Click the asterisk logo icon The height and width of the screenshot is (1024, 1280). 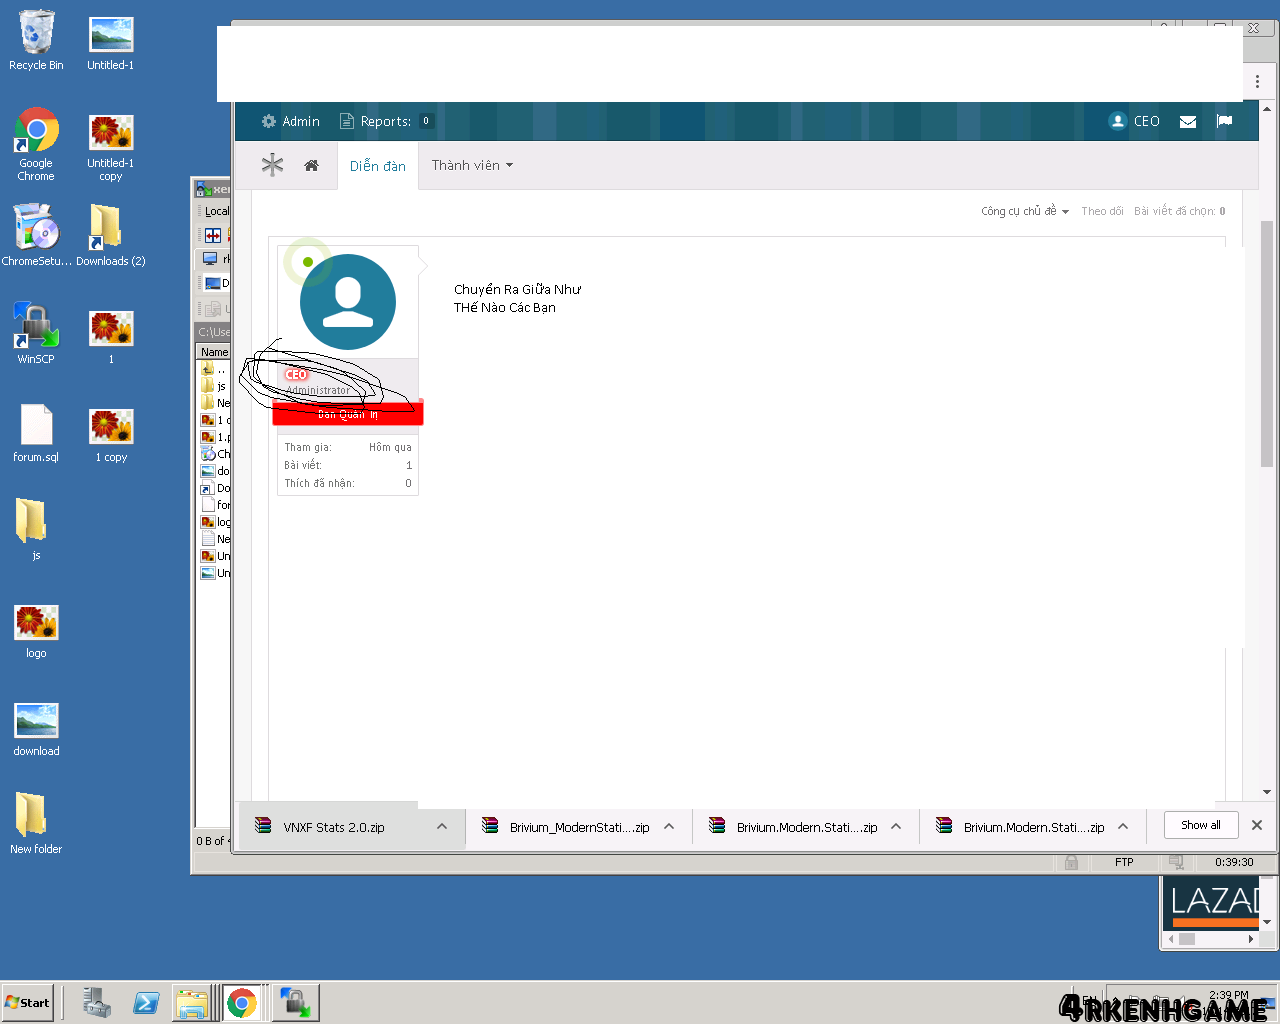click(x=272, y=165)
